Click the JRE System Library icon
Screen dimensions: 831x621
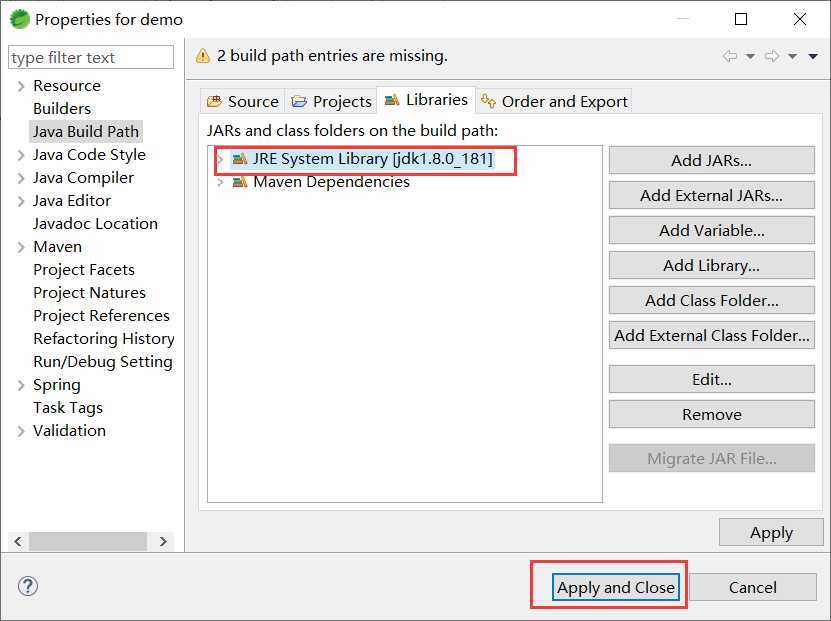[x=240, y=158]
